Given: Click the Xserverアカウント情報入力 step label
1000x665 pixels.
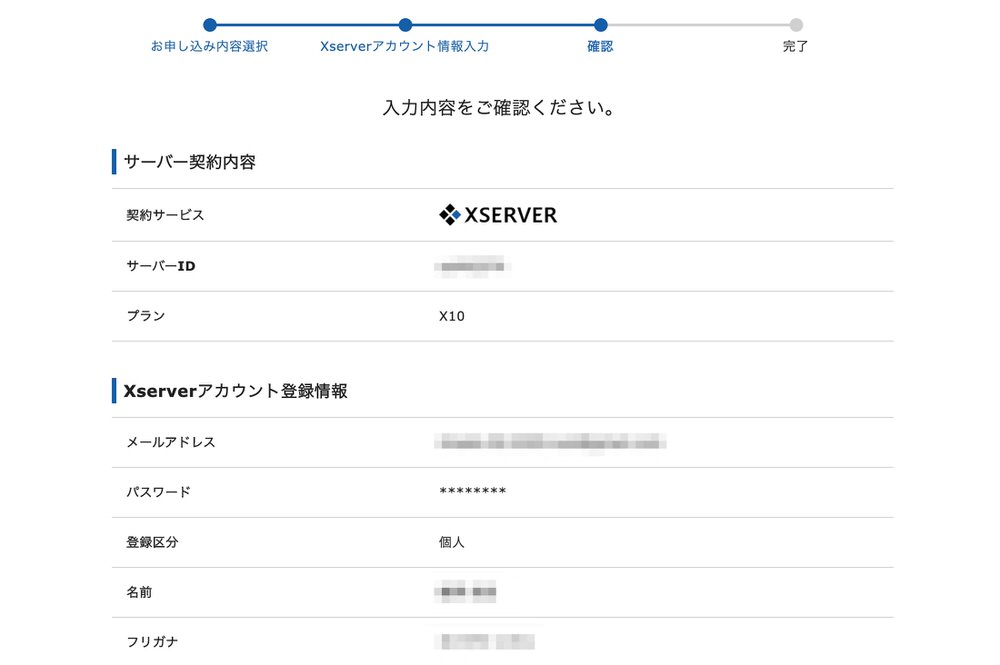Looking at the screenshot, I should click(404, 47).
